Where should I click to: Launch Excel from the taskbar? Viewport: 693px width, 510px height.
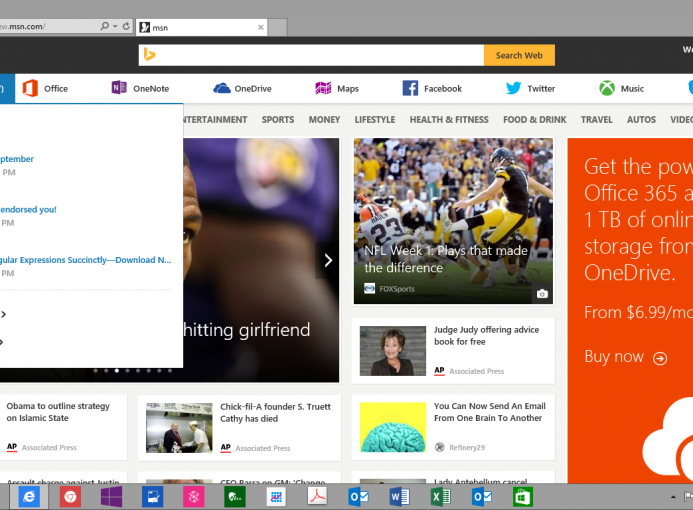coord(441,497)
